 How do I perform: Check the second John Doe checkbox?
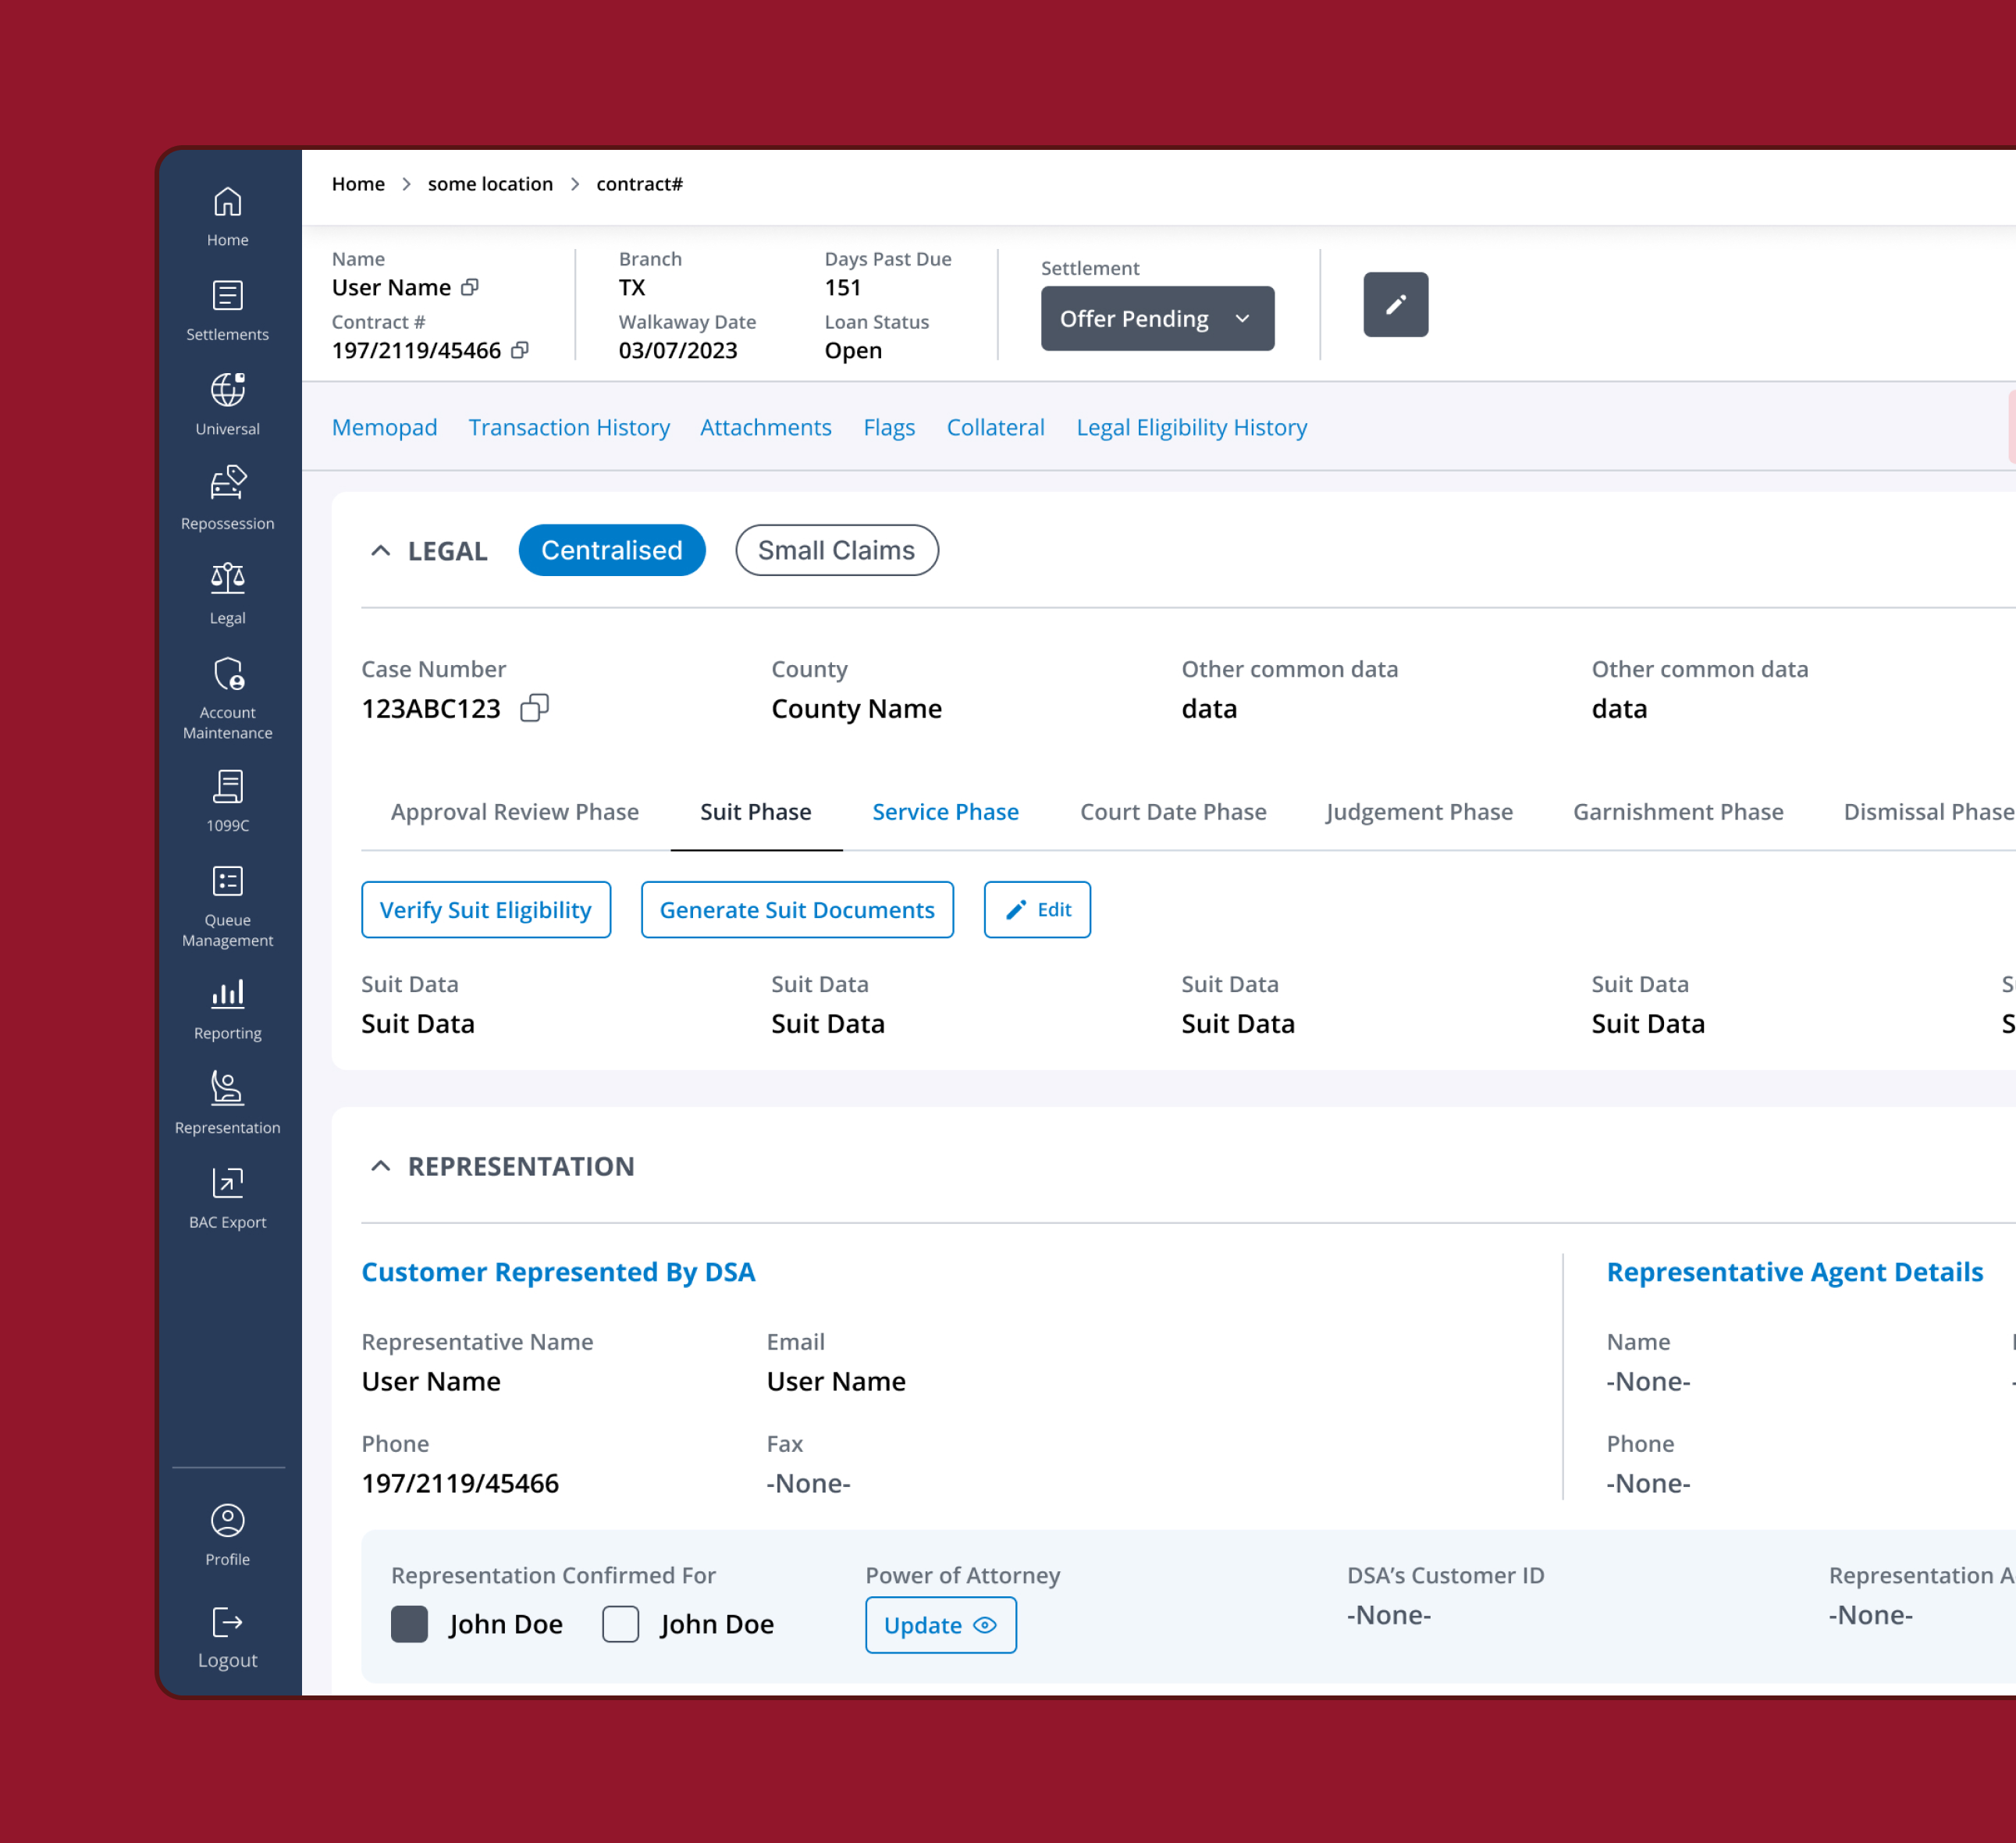click(620, 1624)
